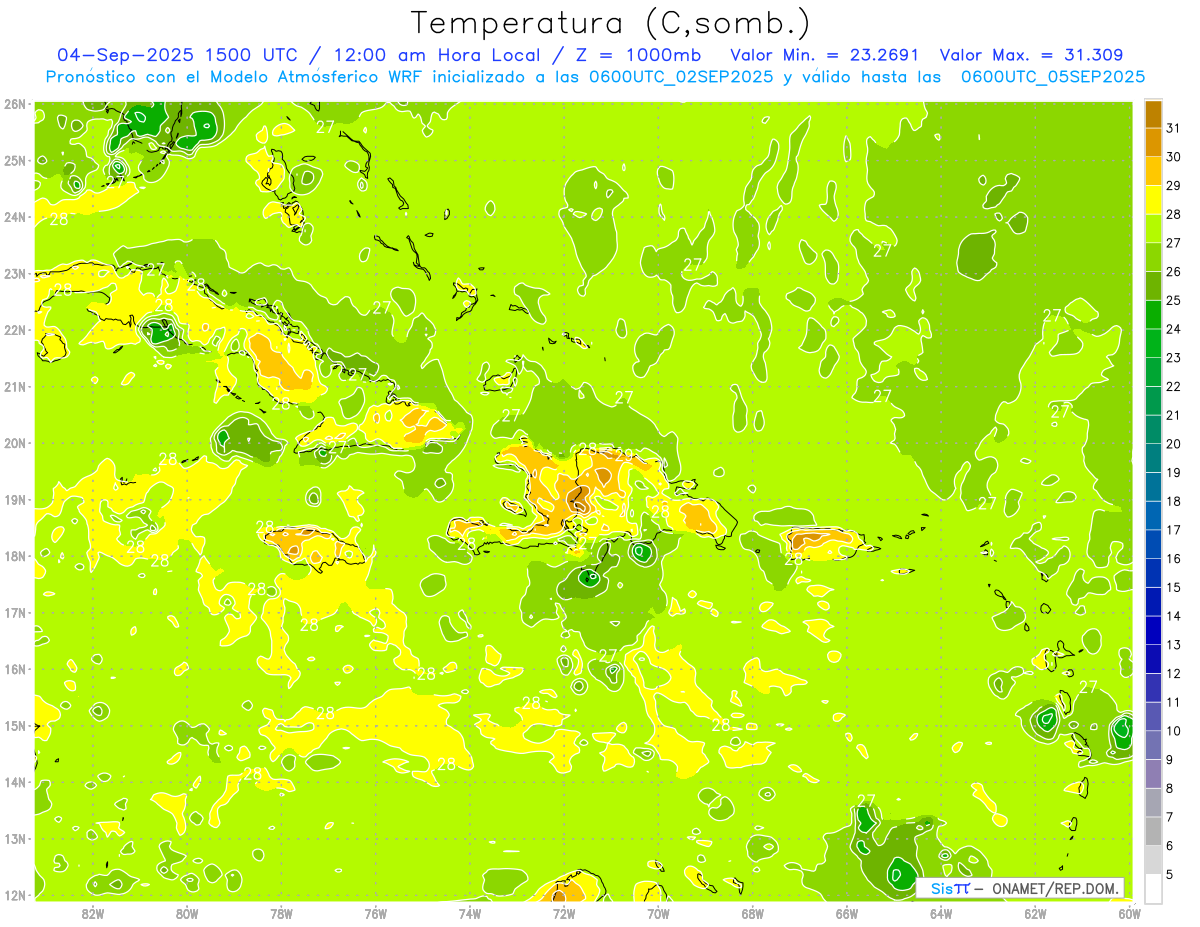The image size is (1200, 927).
Task: Click the '04-Sep-2025 1500 UTC' date text
Action: click(x=177, y=55)
